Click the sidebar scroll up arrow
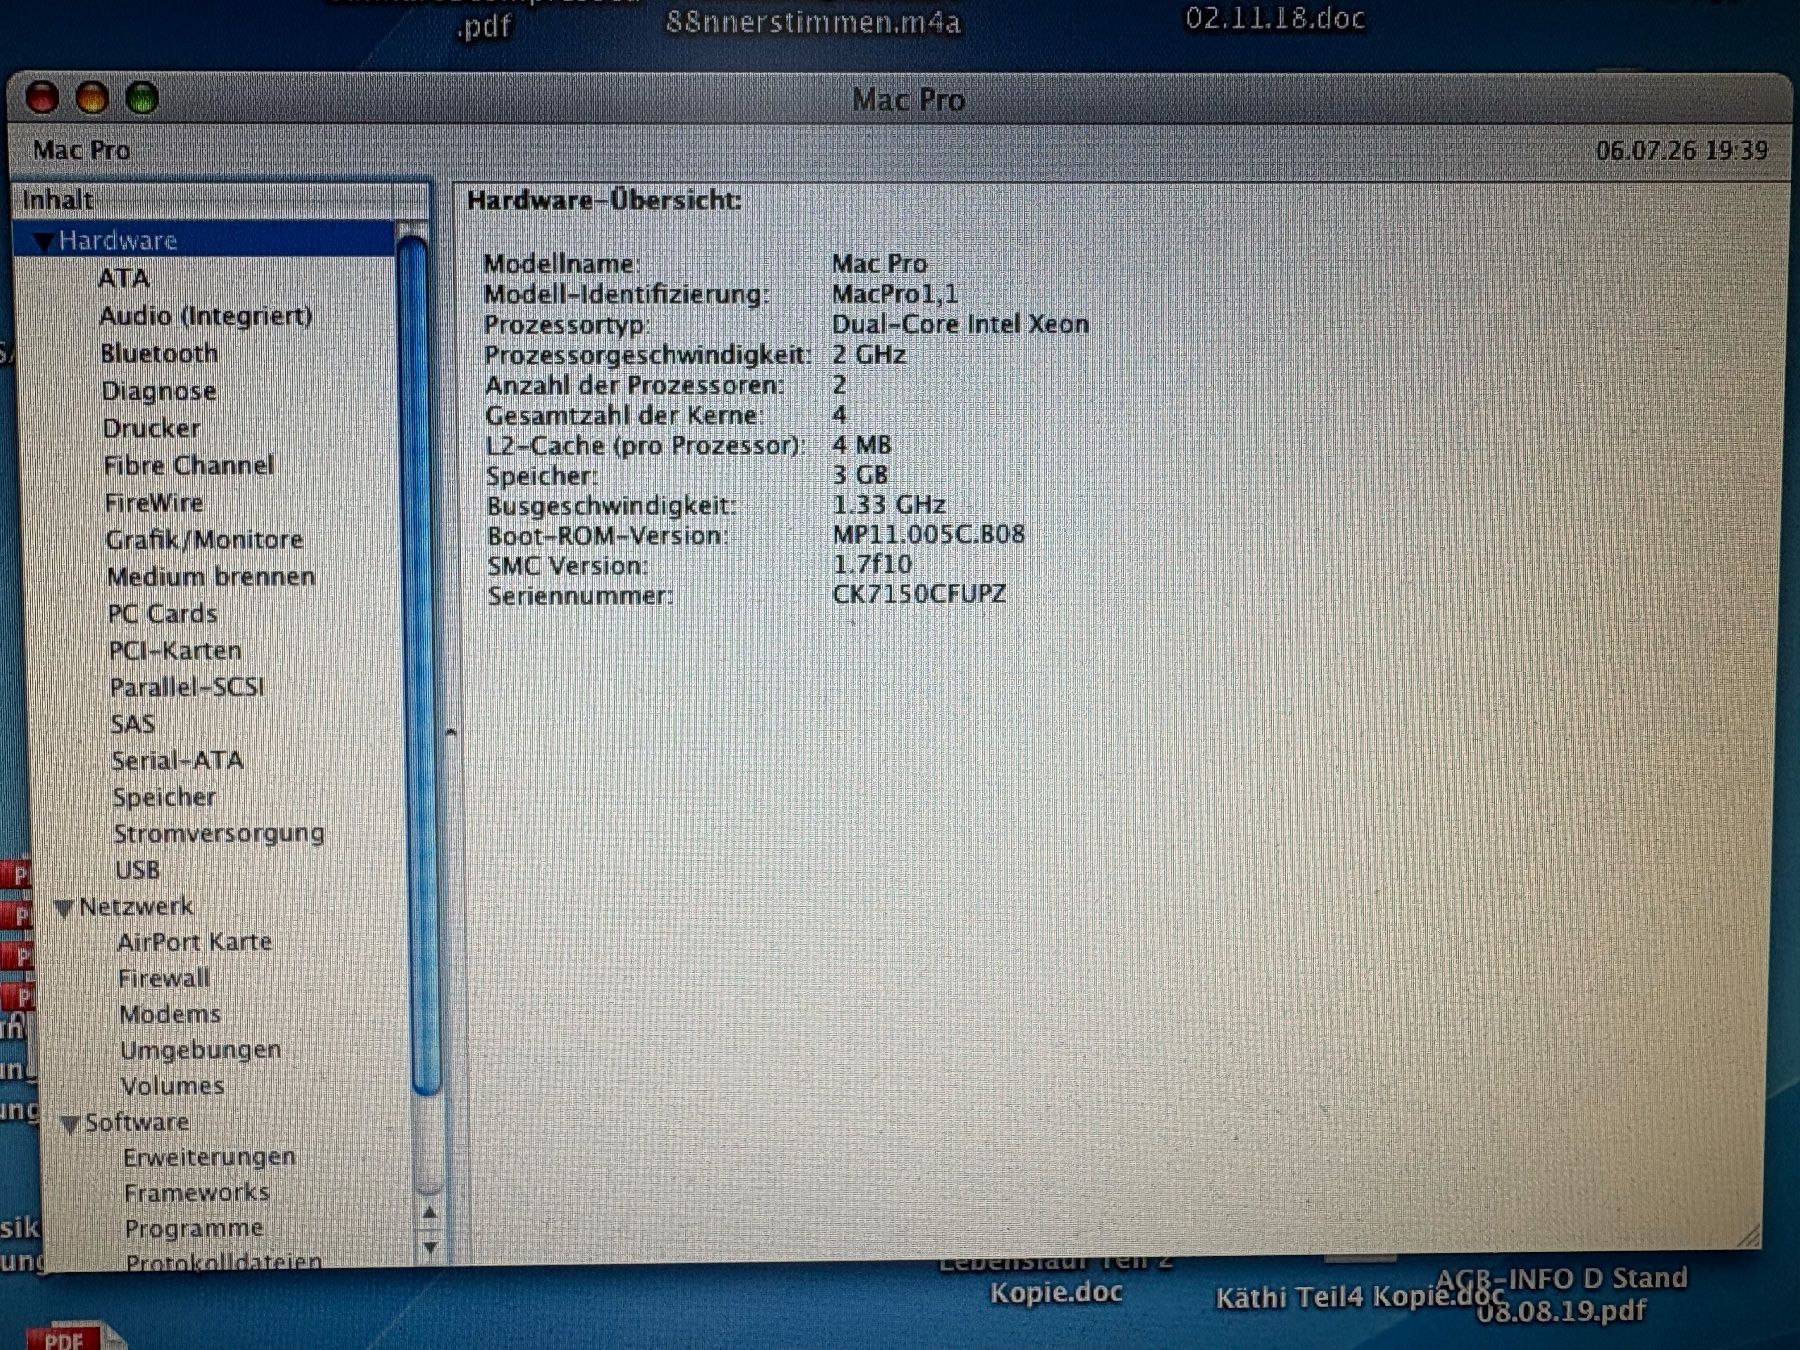Viewport: 1800px width, 1350px height. click(x=430, y=1213)
